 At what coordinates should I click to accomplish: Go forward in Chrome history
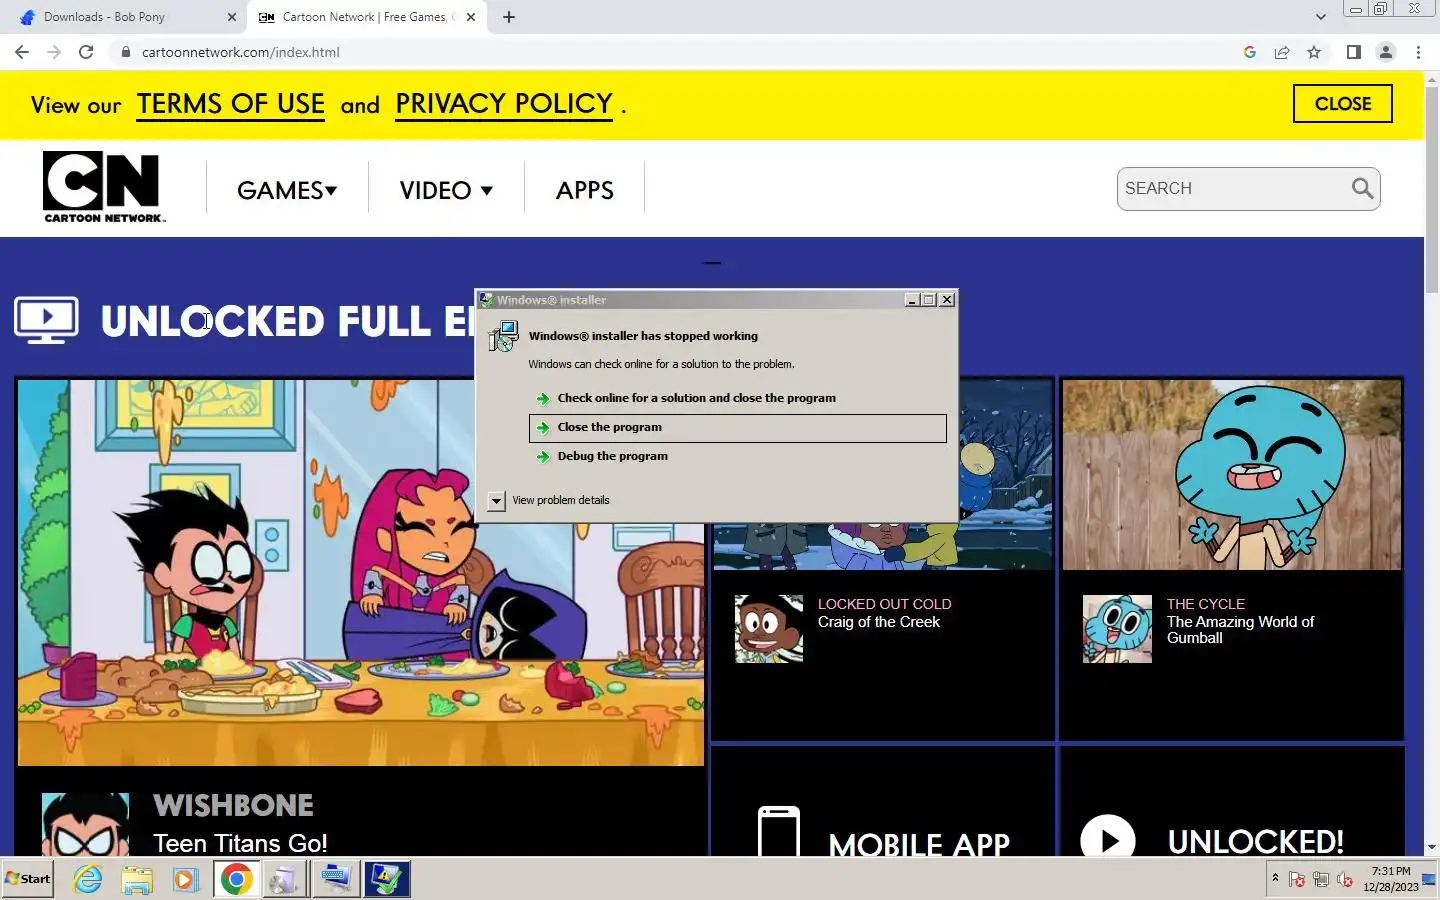[54, 52]
